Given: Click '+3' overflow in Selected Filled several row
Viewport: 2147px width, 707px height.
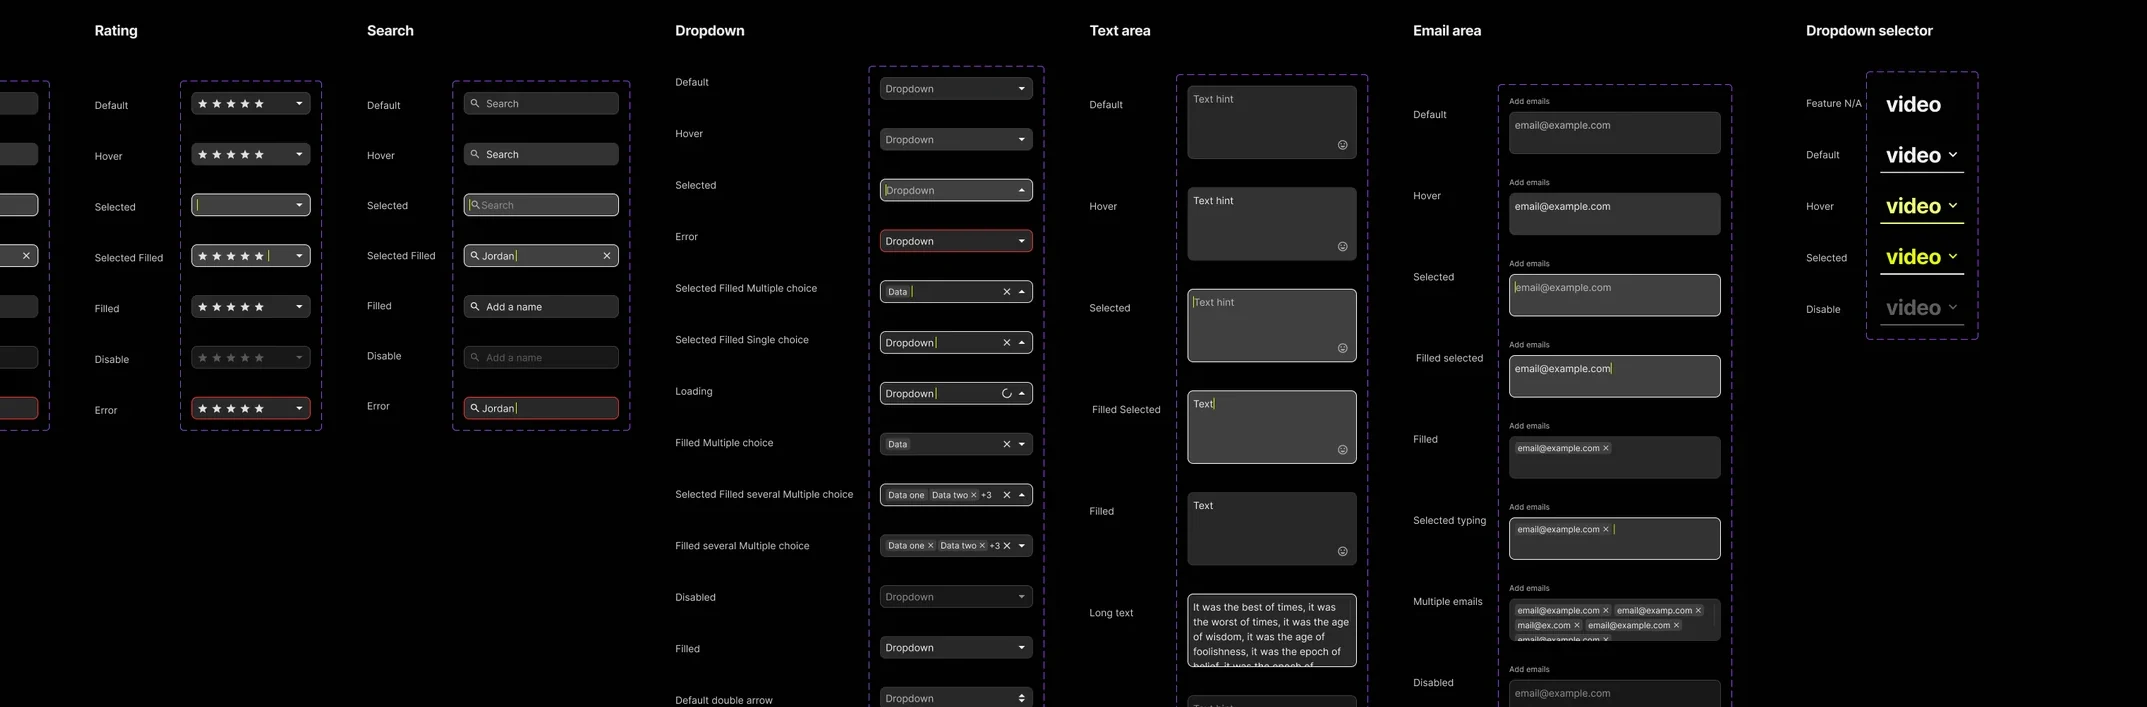Looking at the screenshot, I should coord(986,495).
